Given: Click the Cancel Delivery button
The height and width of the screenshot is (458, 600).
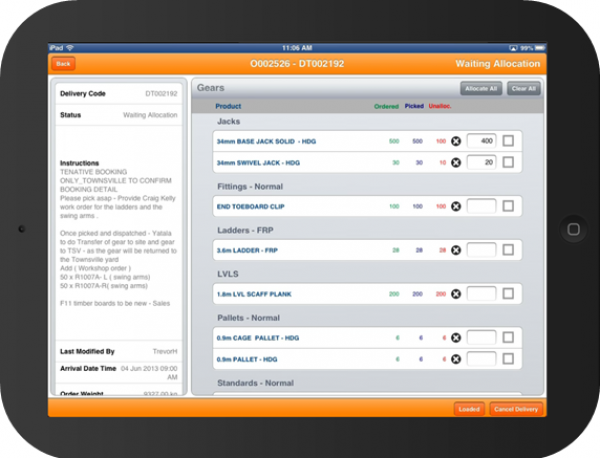Looking at the screenshot, I should 516,409.
